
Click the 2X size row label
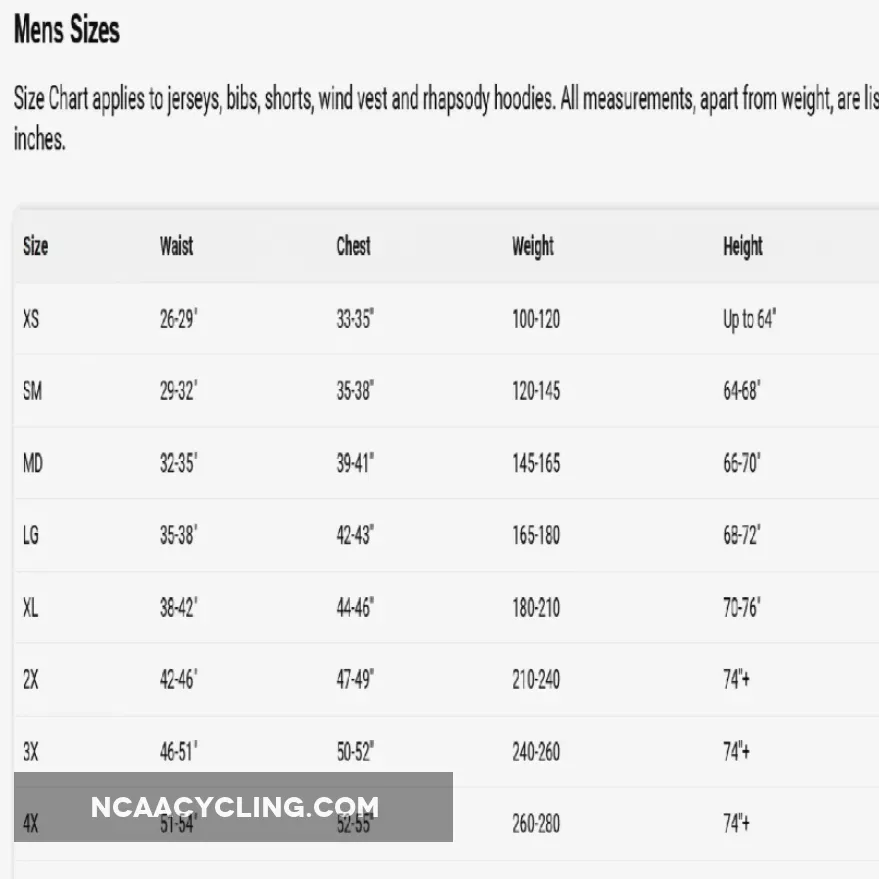coord(31,680)
